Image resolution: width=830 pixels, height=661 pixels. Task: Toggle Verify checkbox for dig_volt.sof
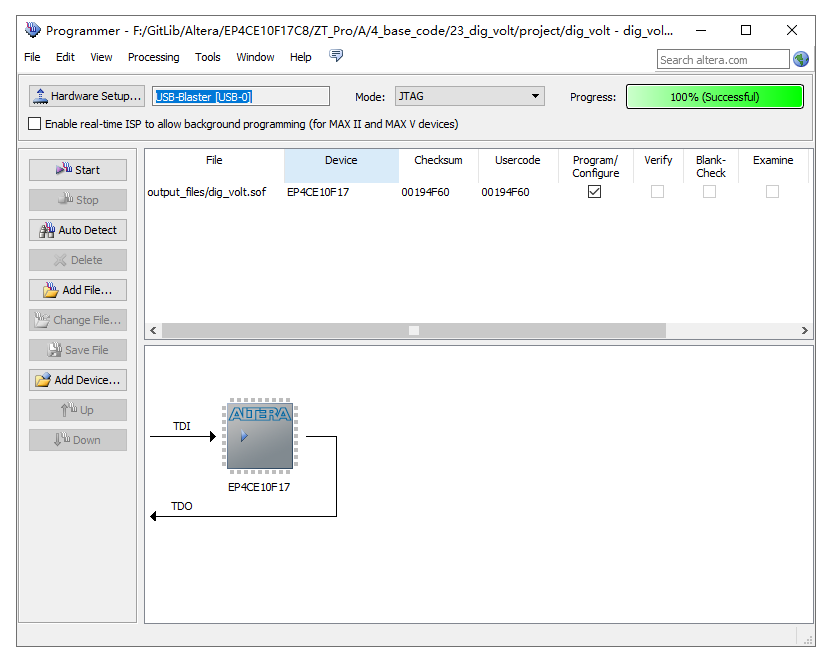tap(657, 192)
